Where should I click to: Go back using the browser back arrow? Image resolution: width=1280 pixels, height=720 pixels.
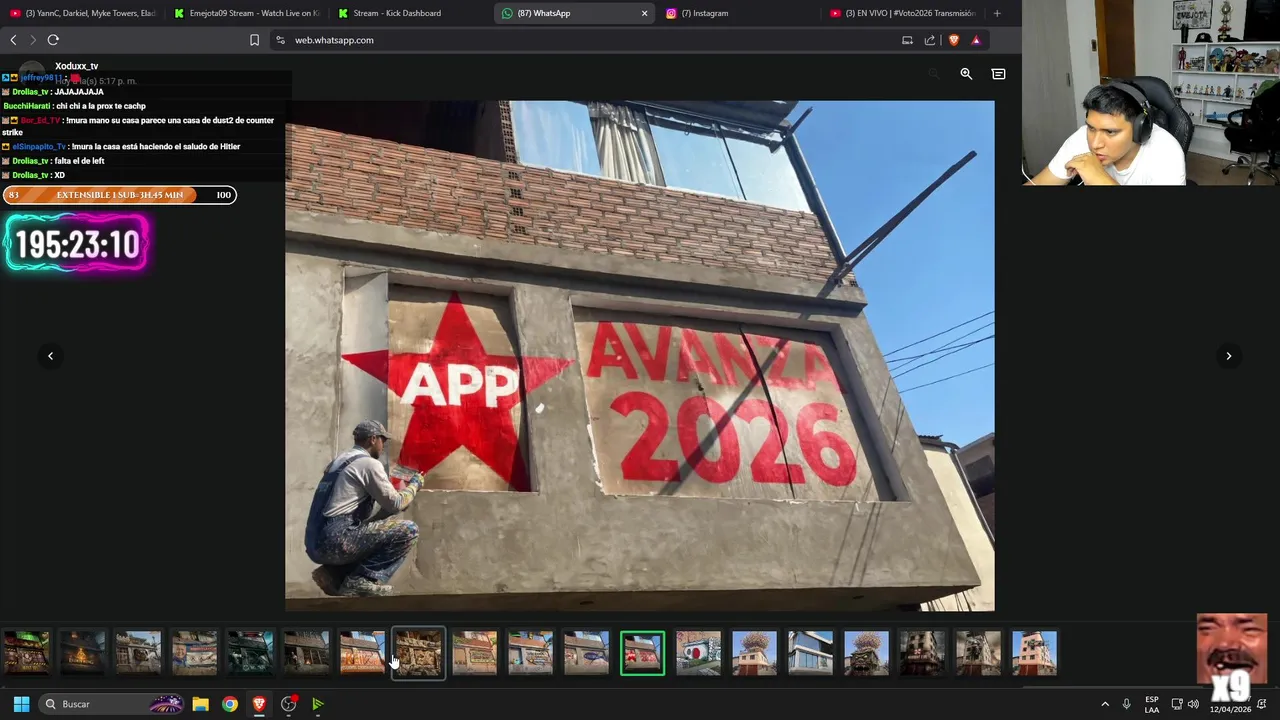tap(13, 40)
